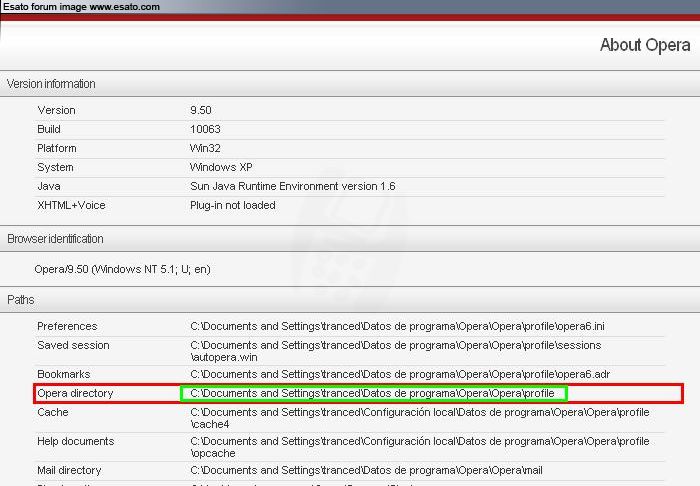This screenshot has width=700, height=486.
Task: Click the Opera directory row label
Action: tap(75, 393)
